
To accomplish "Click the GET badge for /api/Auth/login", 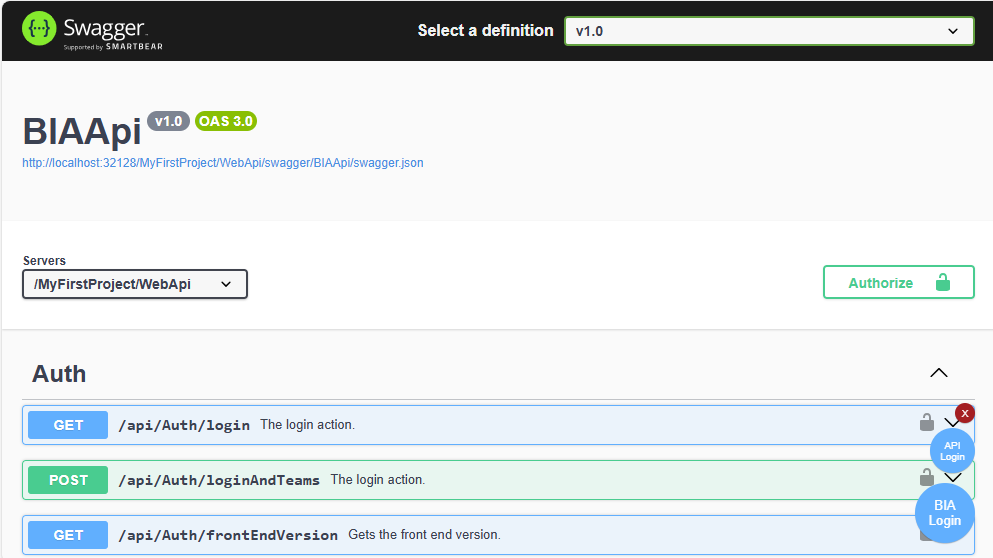I will (68, 425).
